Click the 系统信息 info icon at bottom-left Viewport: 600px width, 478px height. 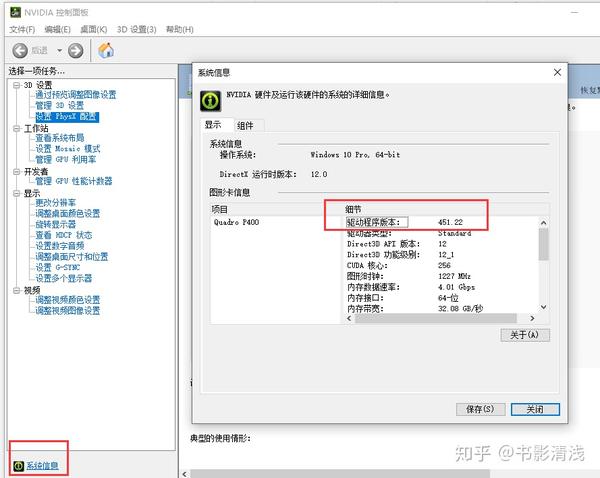point(18,466)
